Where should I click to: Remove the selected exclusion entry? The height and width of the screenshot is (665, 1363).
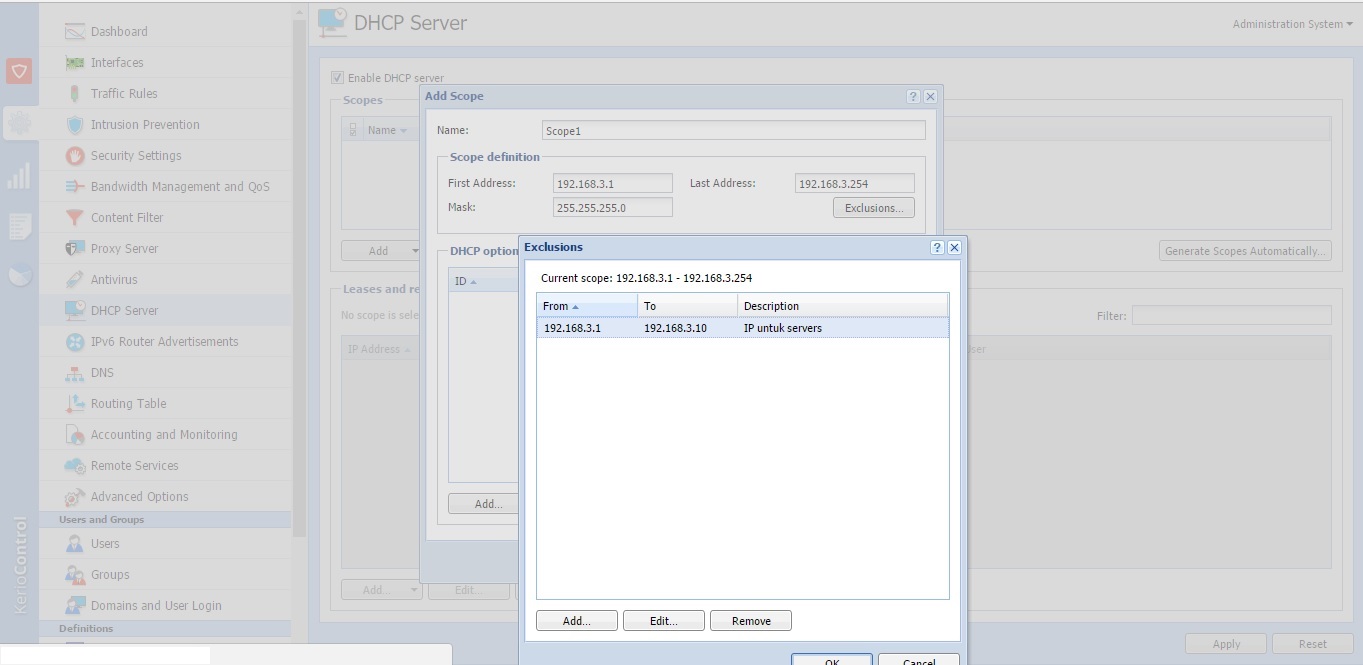(x=750, y=620)
